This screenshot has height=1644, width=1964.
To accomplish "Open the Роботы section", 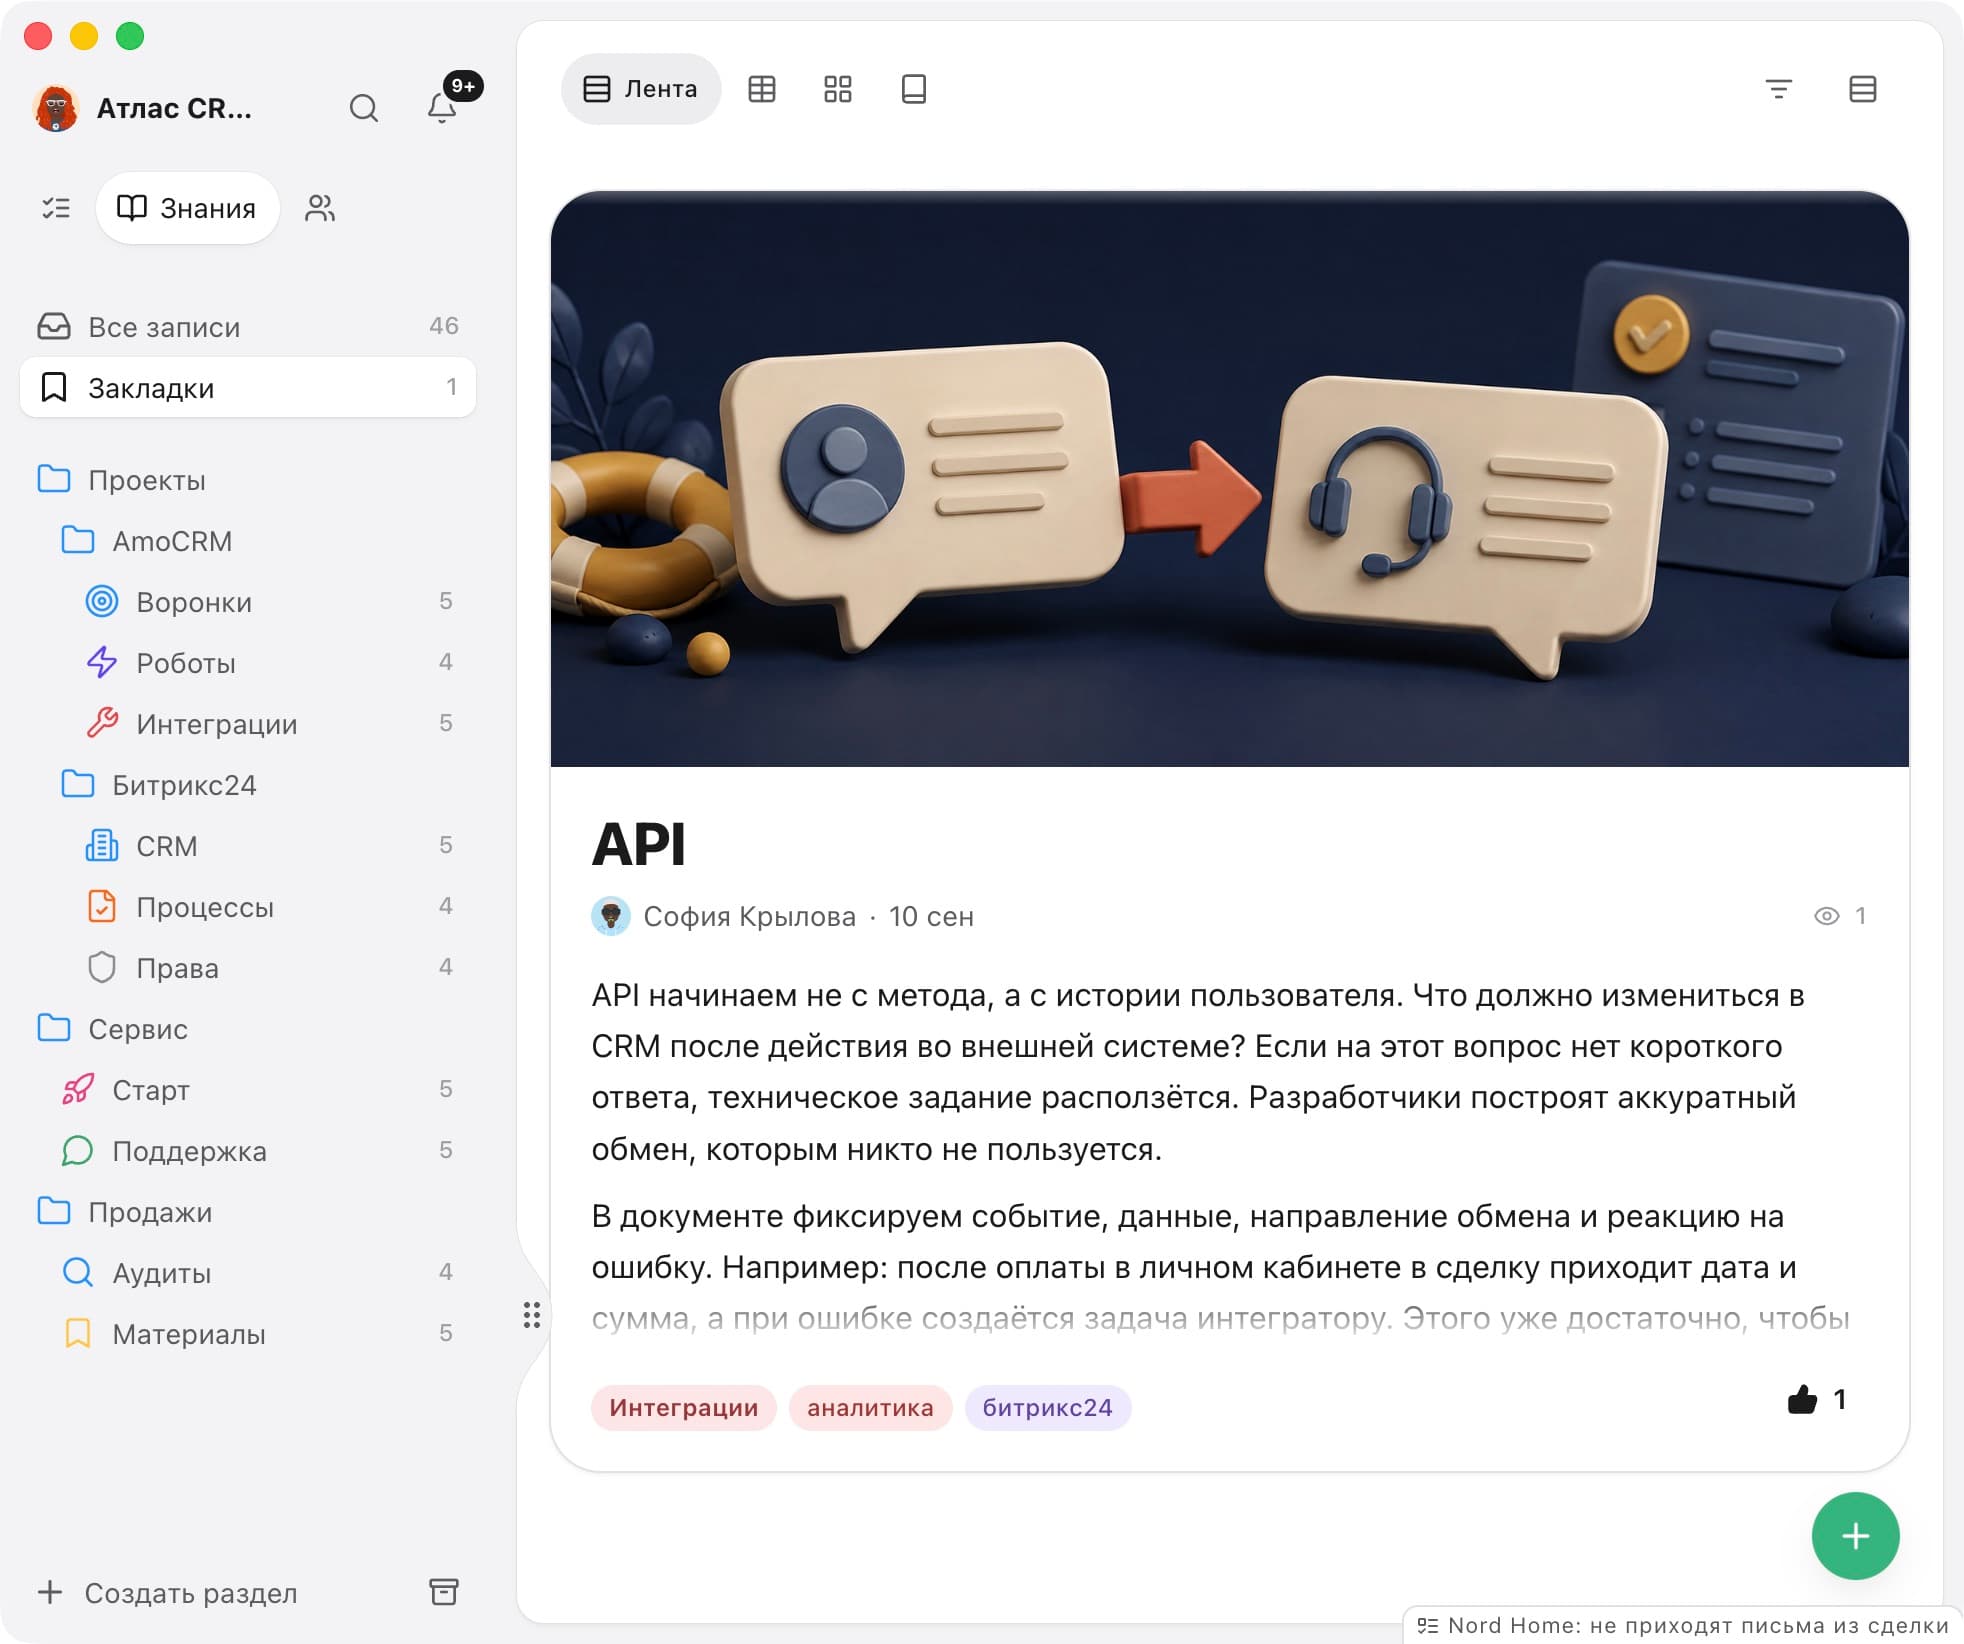I will tap(248, 663).
